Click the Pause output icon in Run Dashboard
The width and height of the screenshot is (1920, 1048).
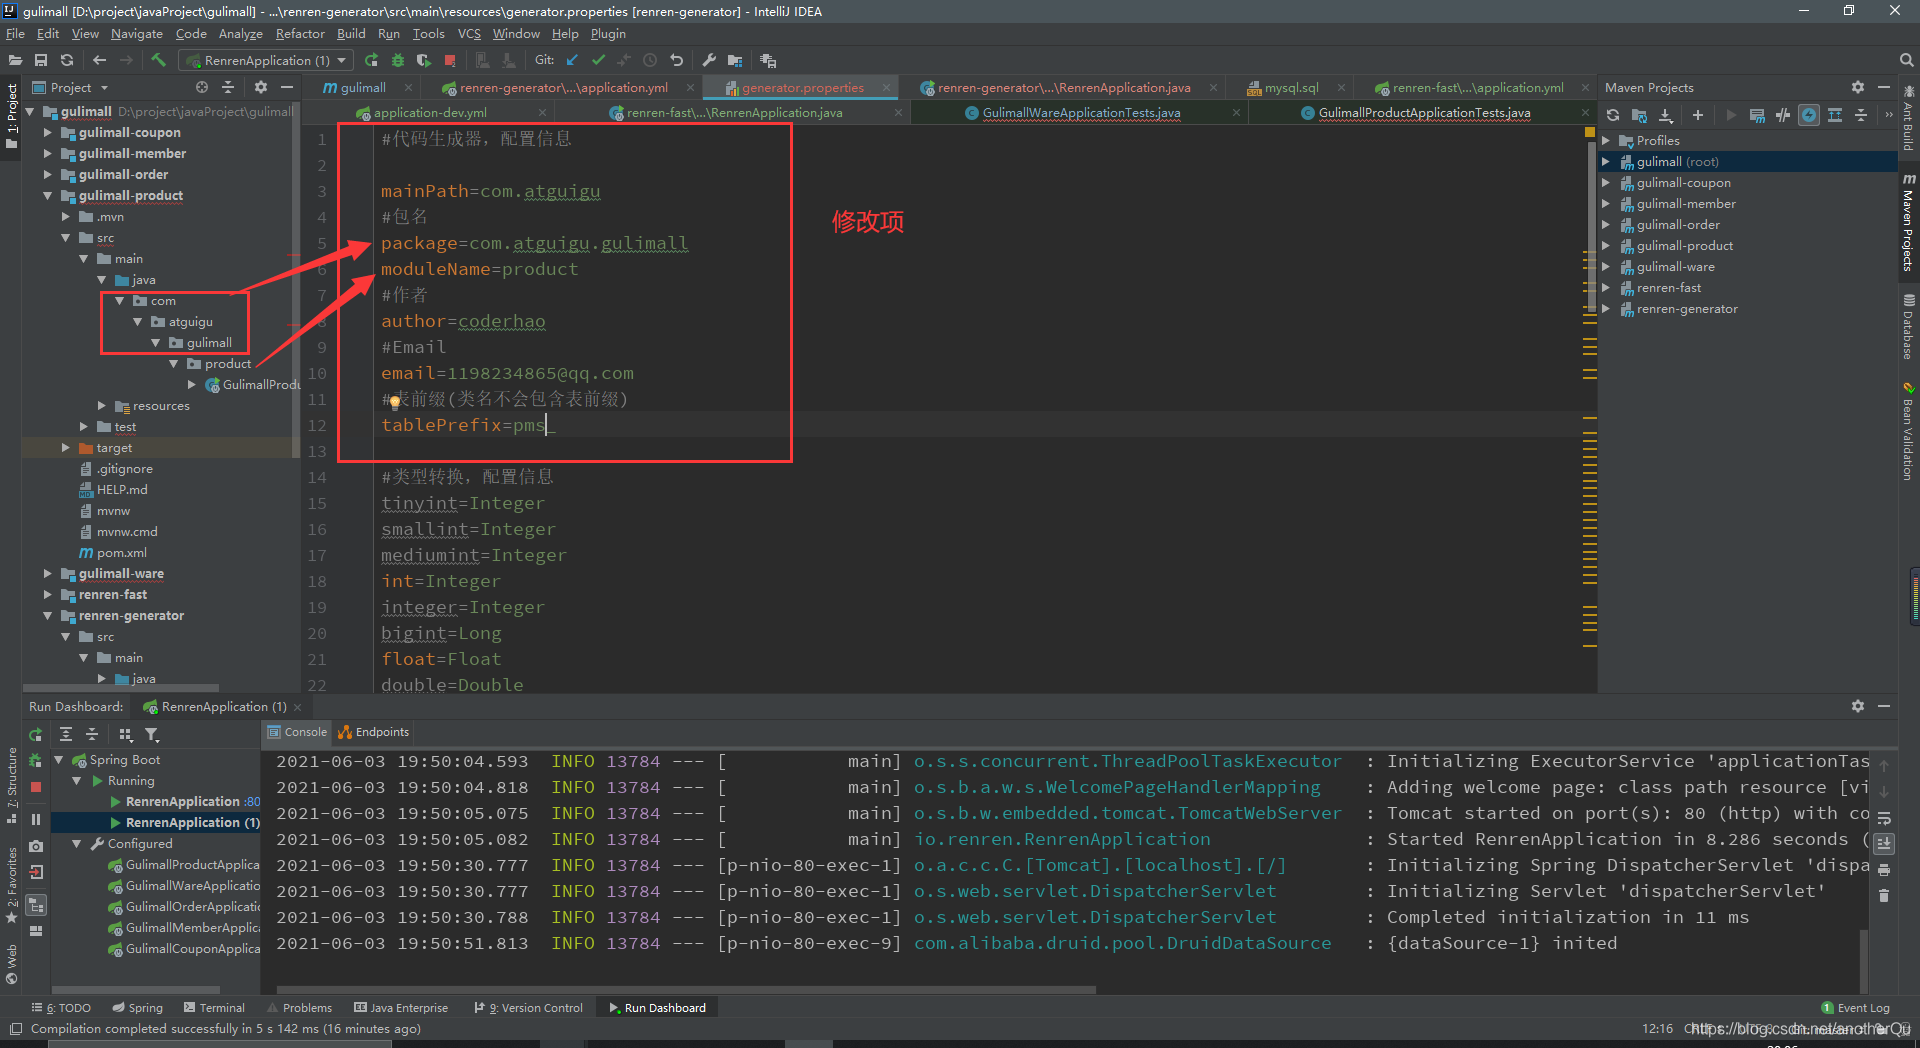36,819
